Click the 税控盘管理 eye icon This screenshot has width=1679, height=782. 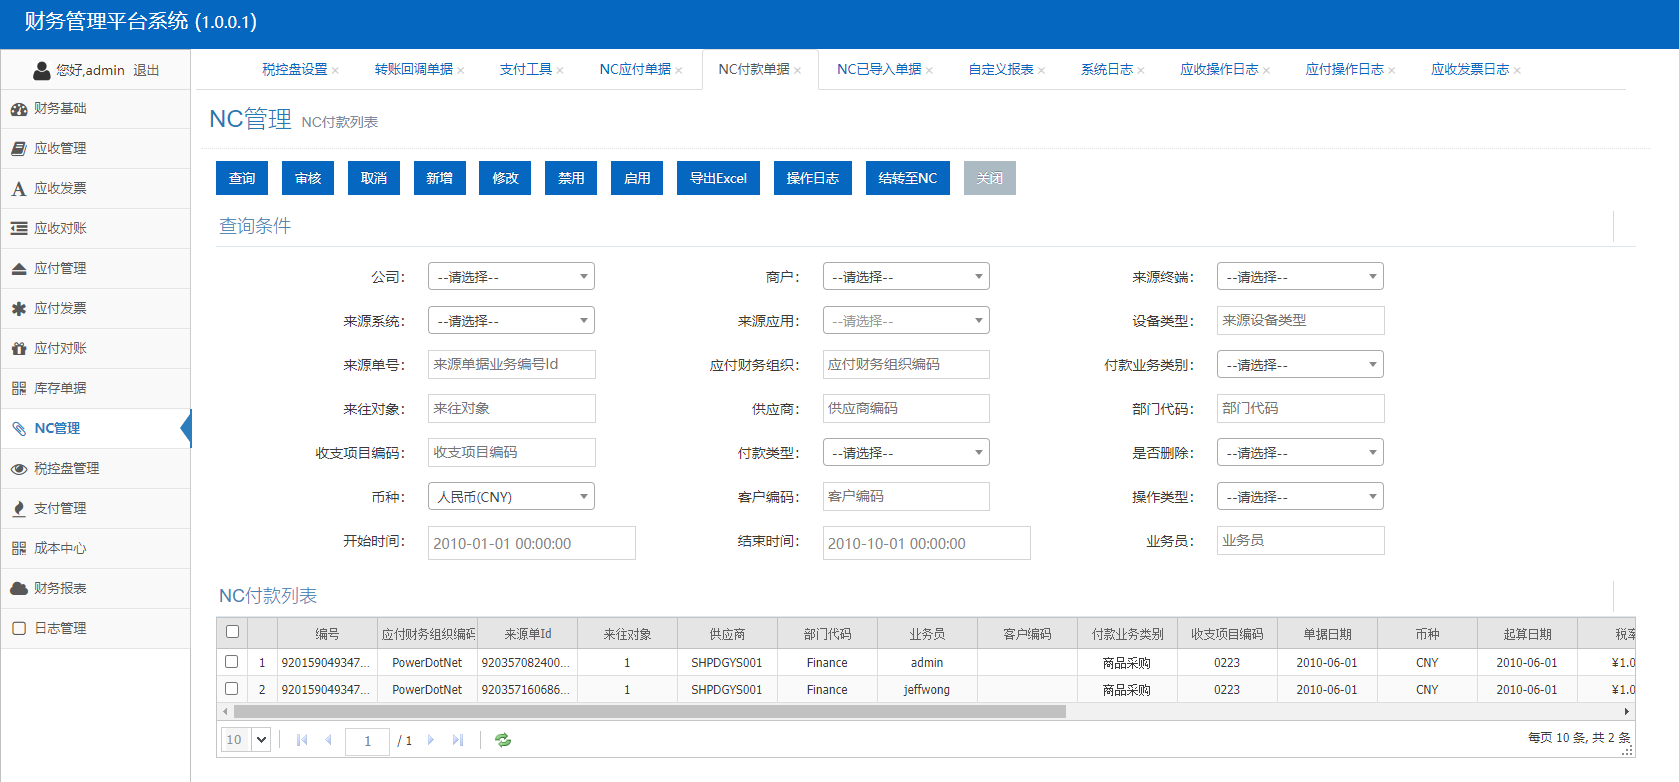click(19, 469)
